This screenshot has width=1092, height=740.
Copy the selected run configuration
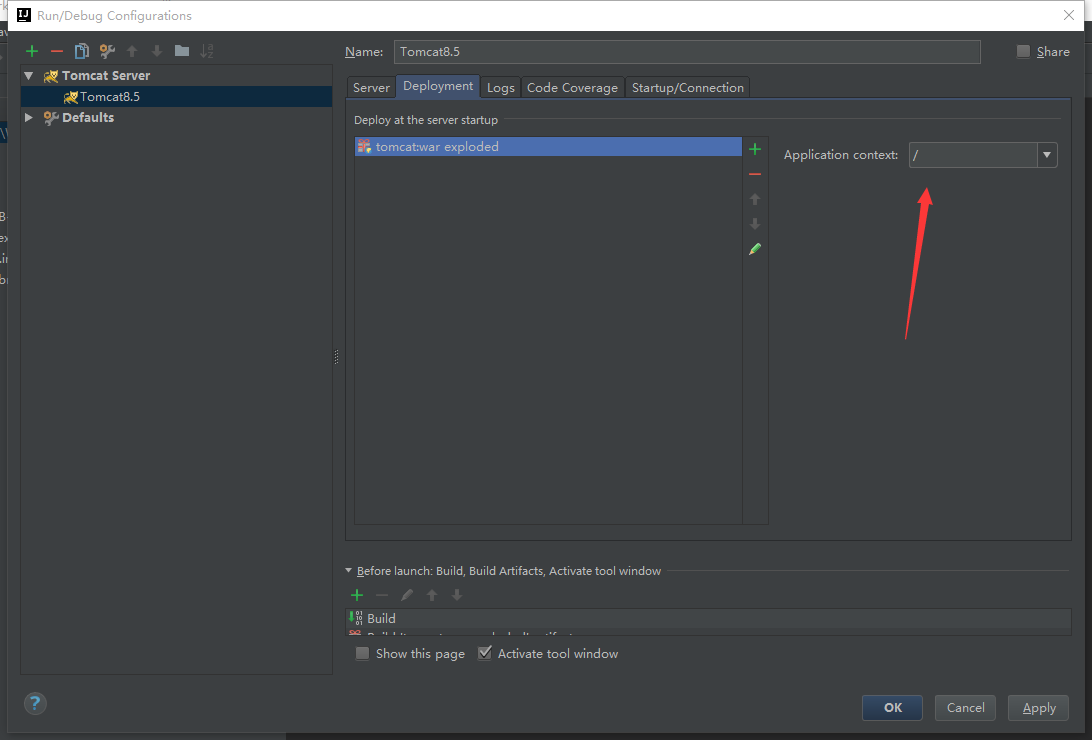[x=81, y=51]
